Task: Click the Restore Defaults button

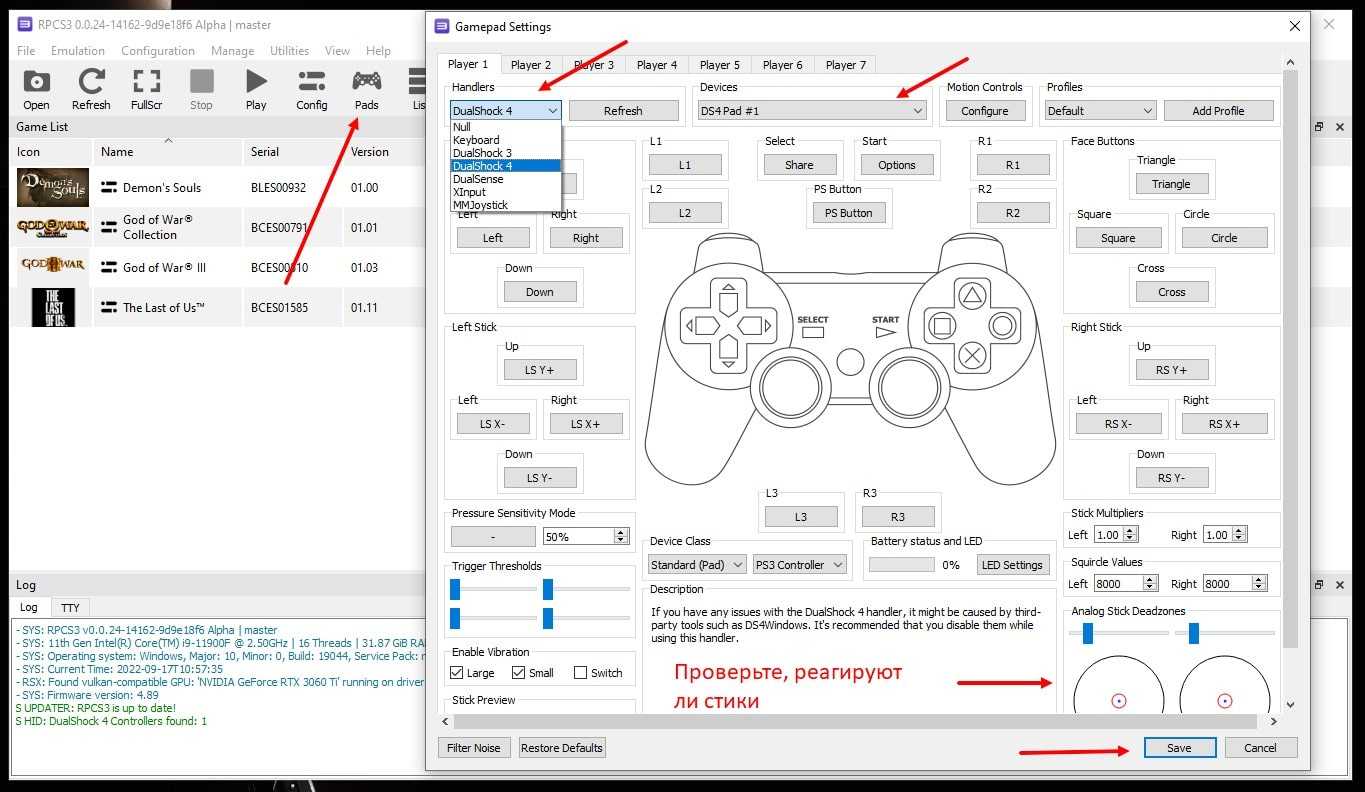Action: [x=562, y=748]
